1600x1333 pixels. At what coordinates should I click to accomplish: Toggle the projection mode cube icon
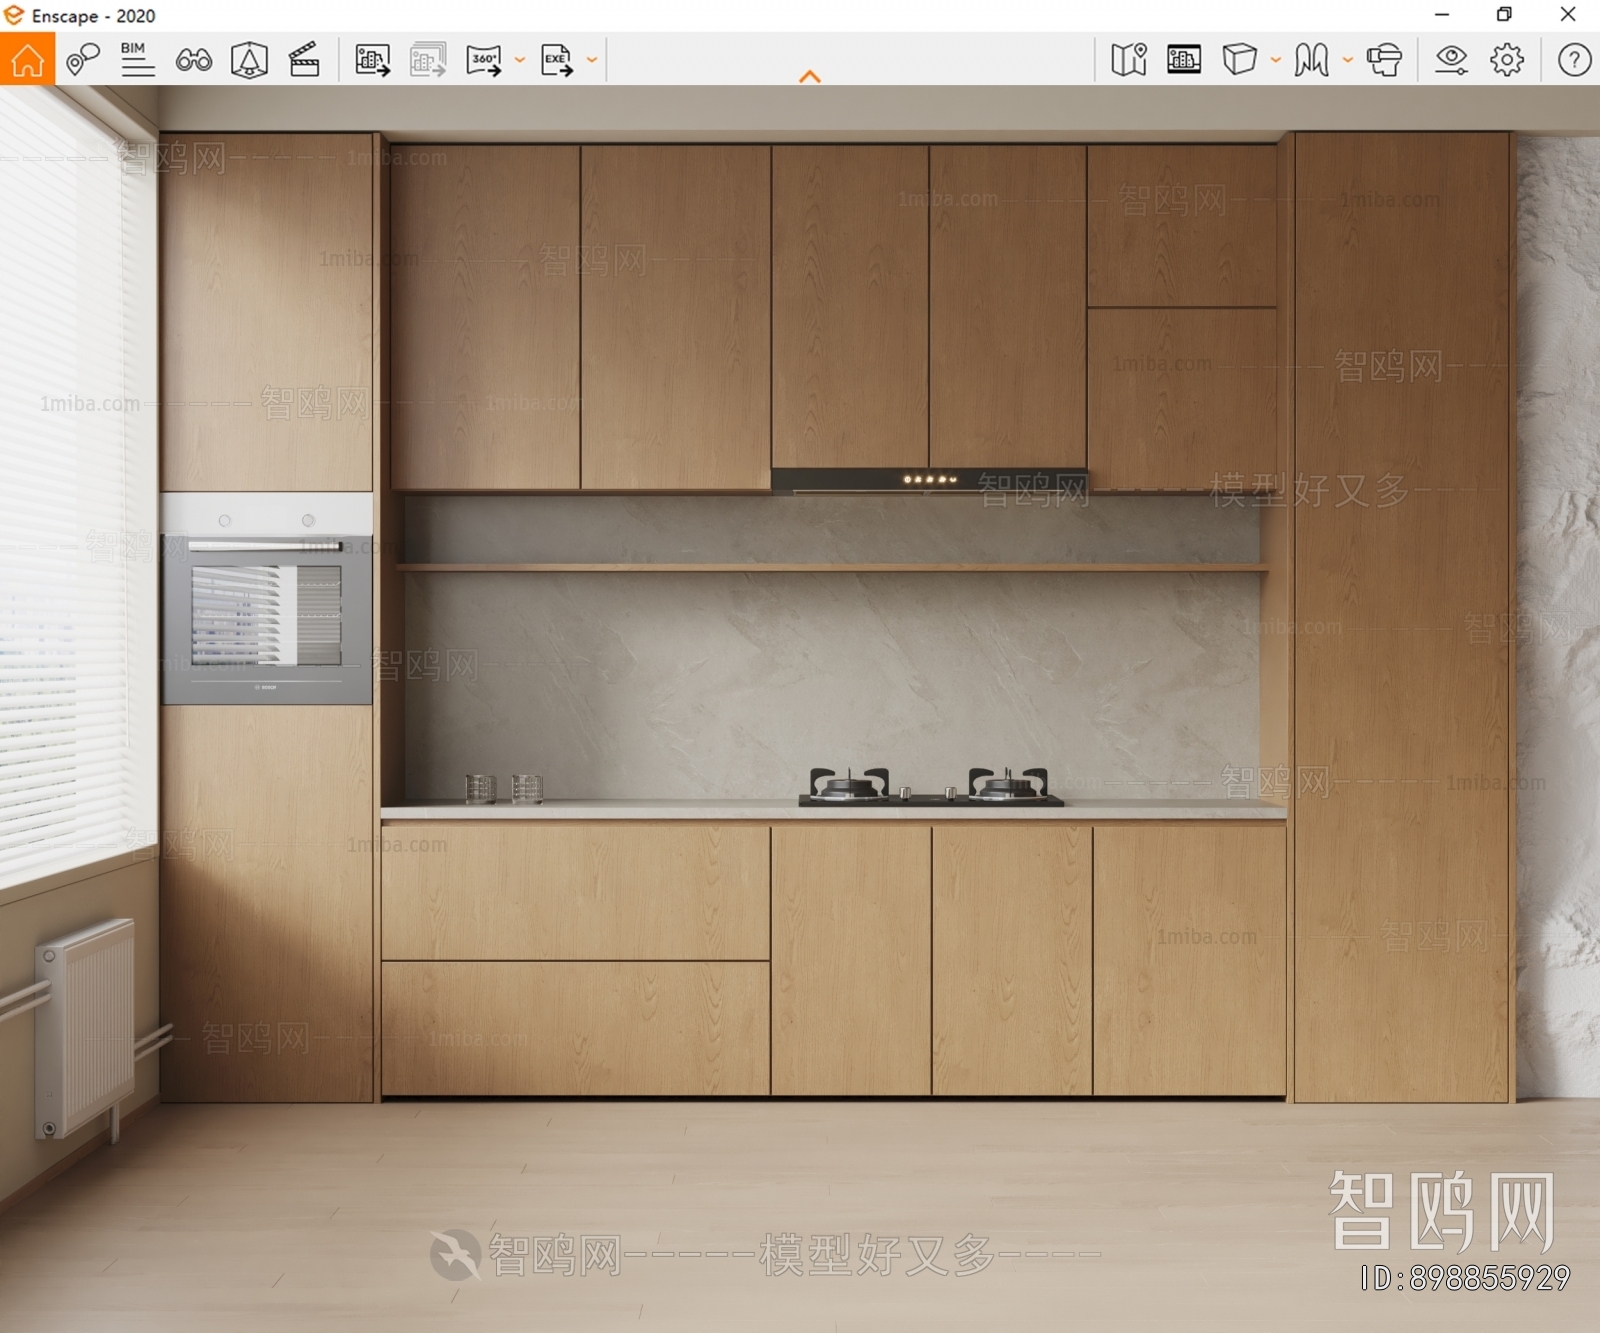tap(1240, 60)
